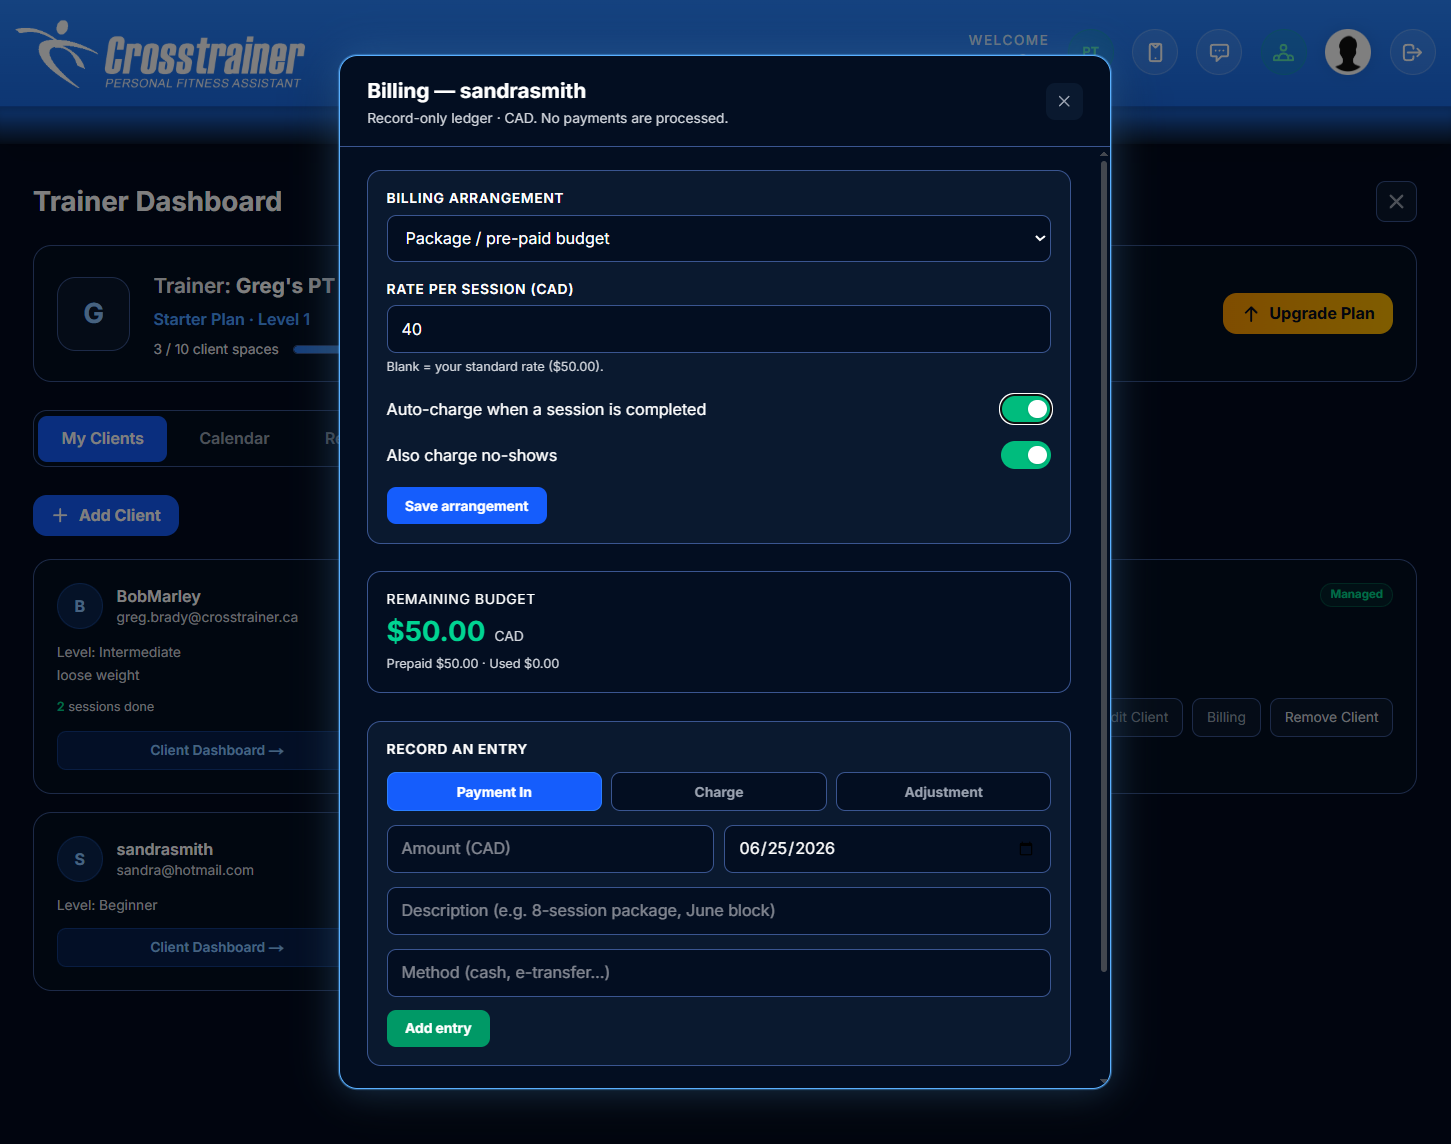Viewport: 1451px width, 1144px height.
Task: Click the B avatar for BobMarley
Action: coord(80,606)
